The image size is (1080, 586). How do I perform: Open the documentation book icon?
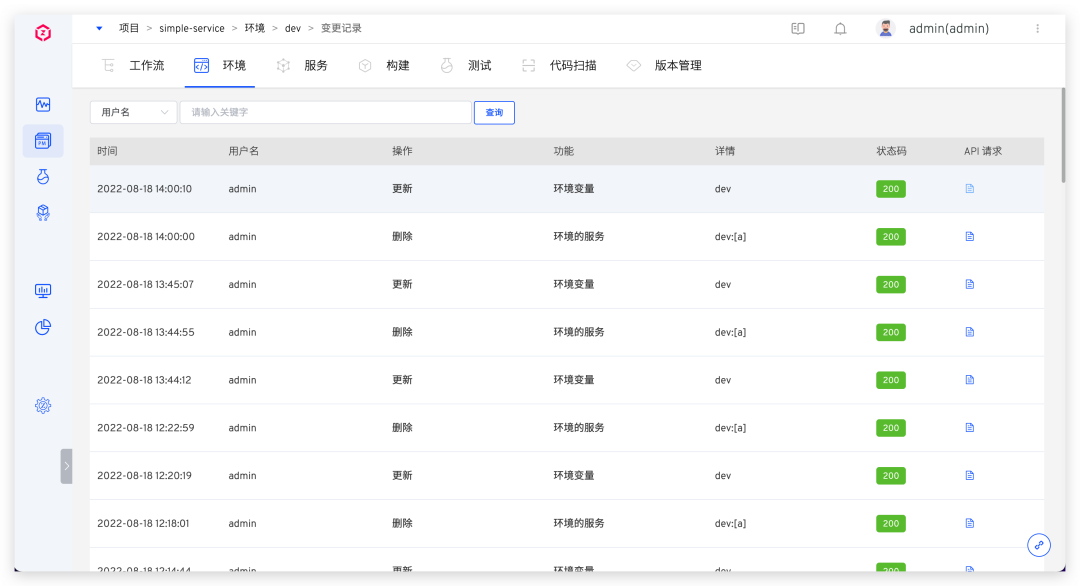pyautogui.click(x=798, y=28)
